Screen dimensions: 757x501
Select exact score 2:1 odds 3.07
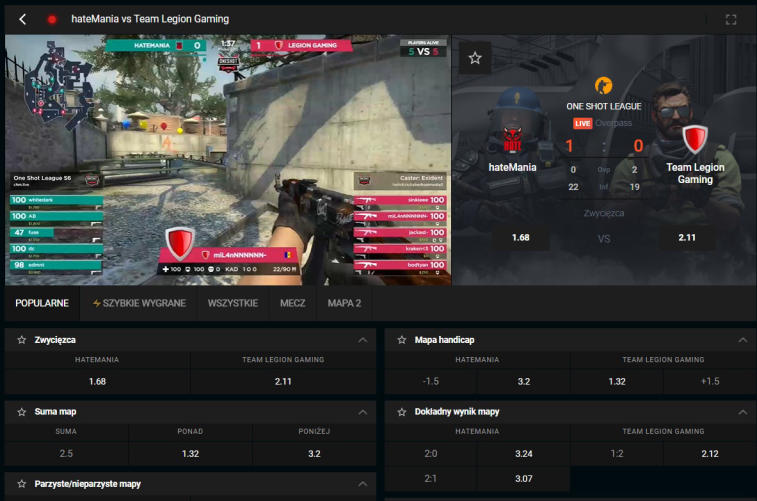(x=523, y=478)
